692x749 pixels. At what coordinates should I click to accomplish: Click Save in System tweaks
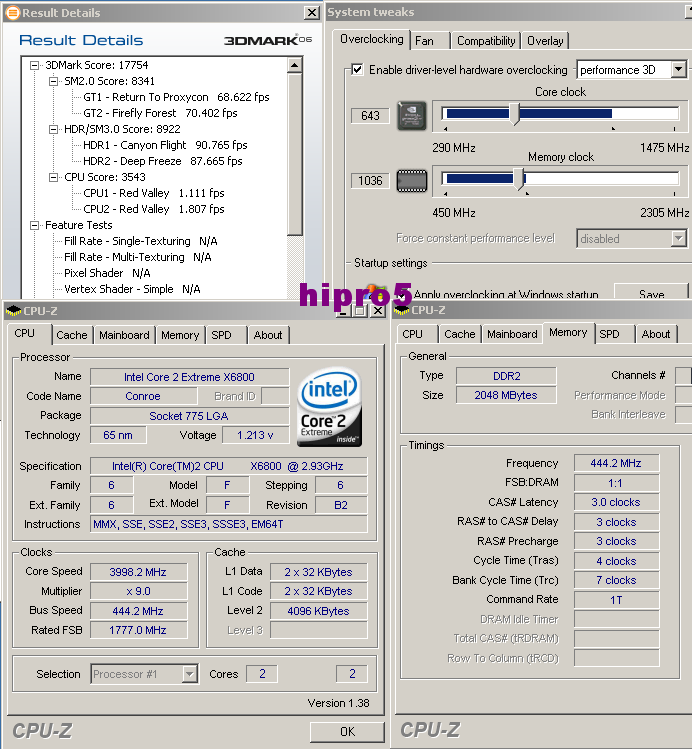pos(651,294)
